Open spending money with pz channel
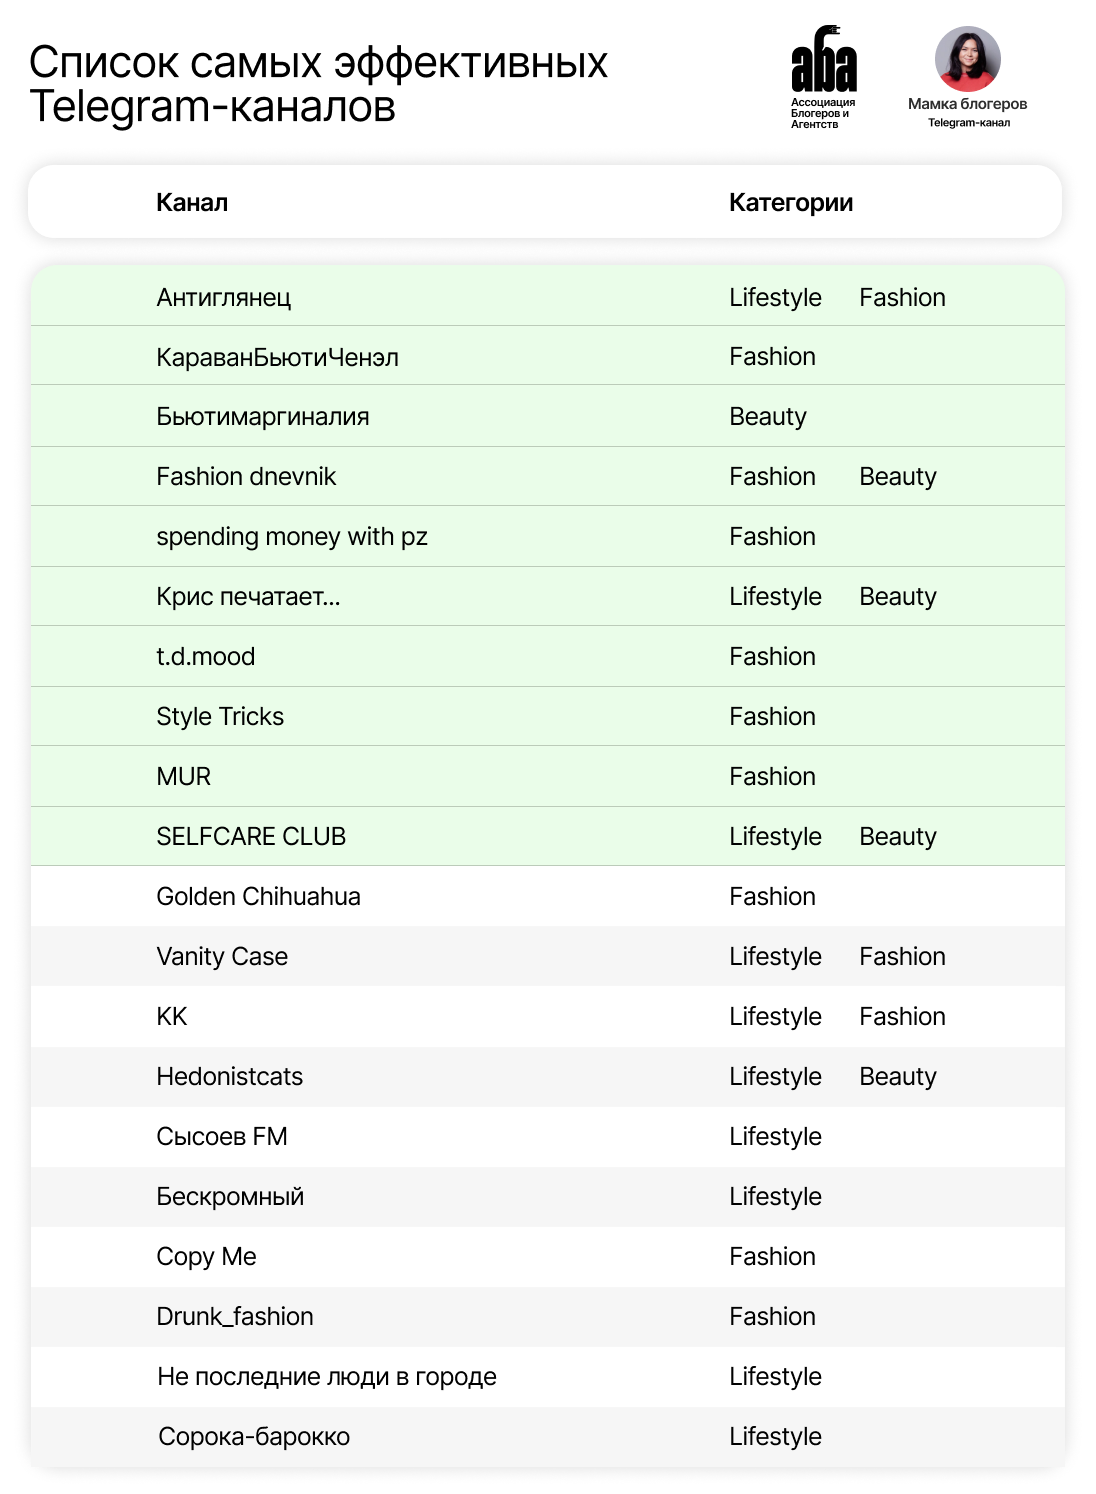This screenshot has width=1096, height=1494. (x=292, y=537)
